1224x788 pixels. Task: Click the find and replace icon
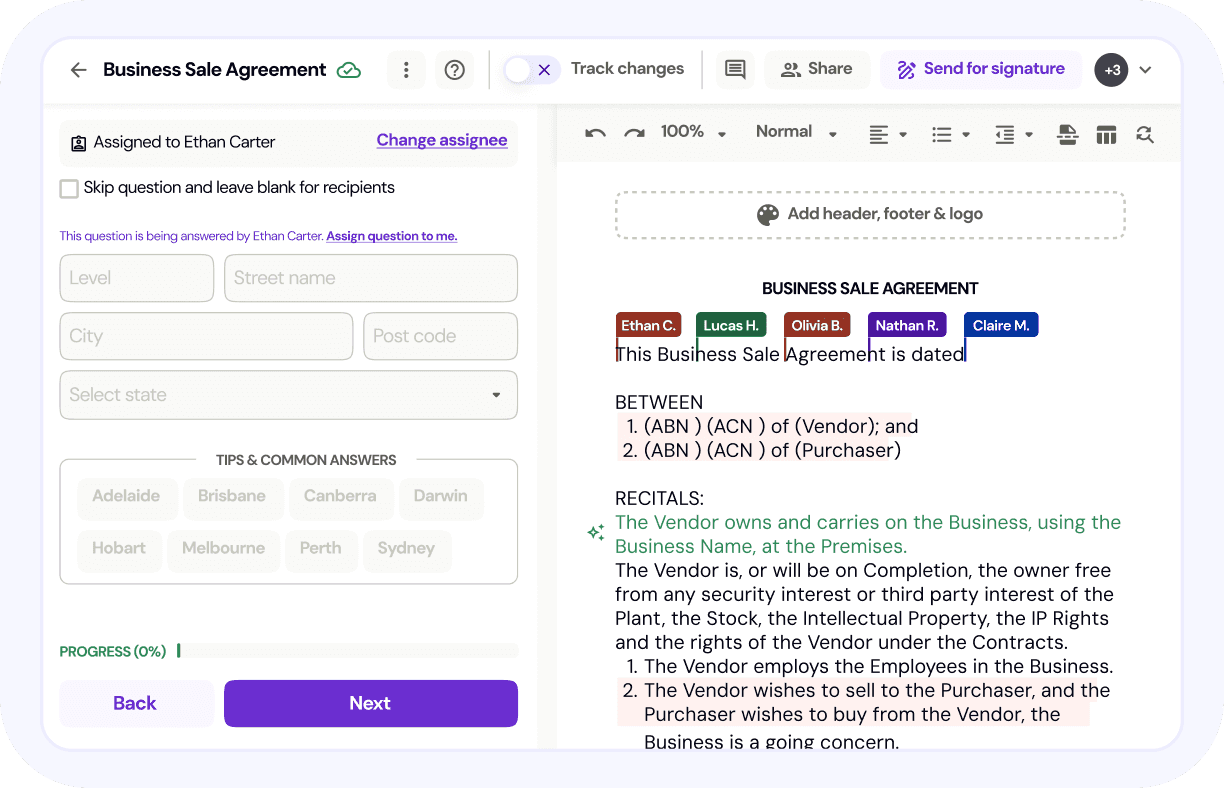(1145, 135)
